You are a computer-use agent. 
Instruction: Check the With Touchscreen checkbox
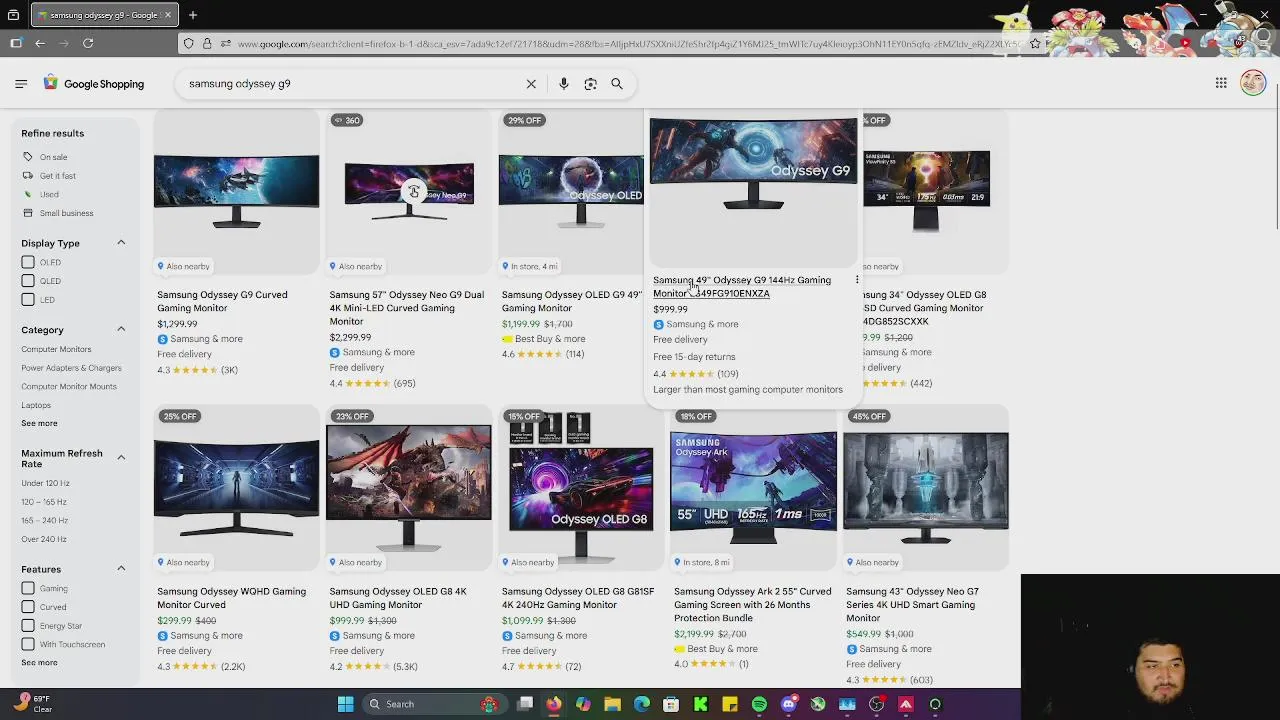click(x=28, y=644)
